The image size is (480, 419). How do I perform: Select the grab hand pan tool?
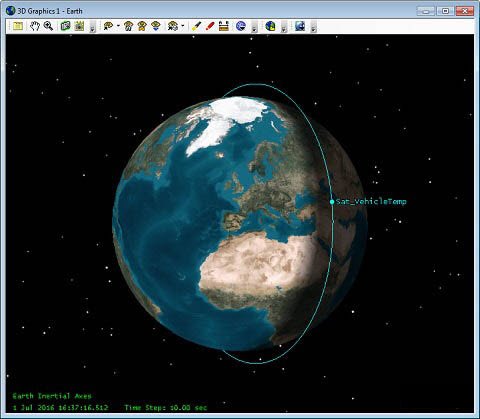tap(35, 26)
